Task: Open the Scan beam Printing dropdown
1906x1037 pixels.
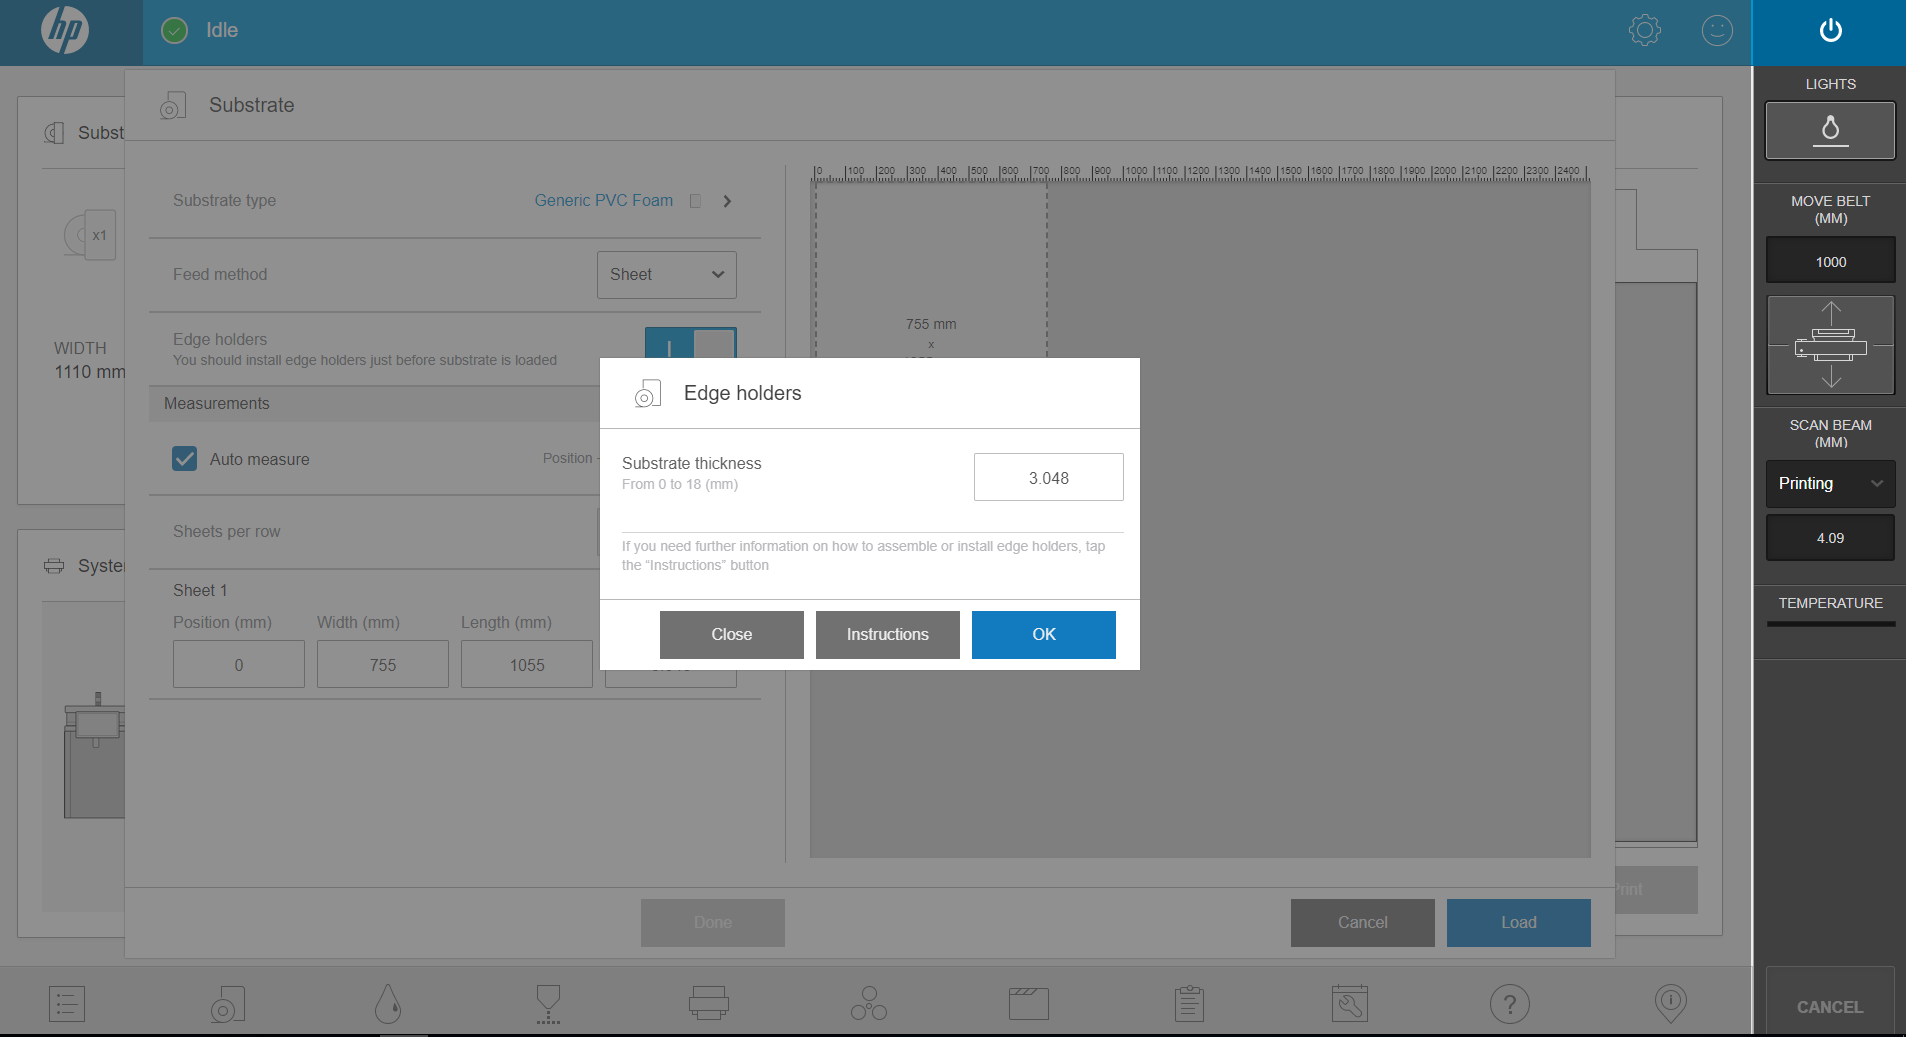Action: click(1830, 484)
